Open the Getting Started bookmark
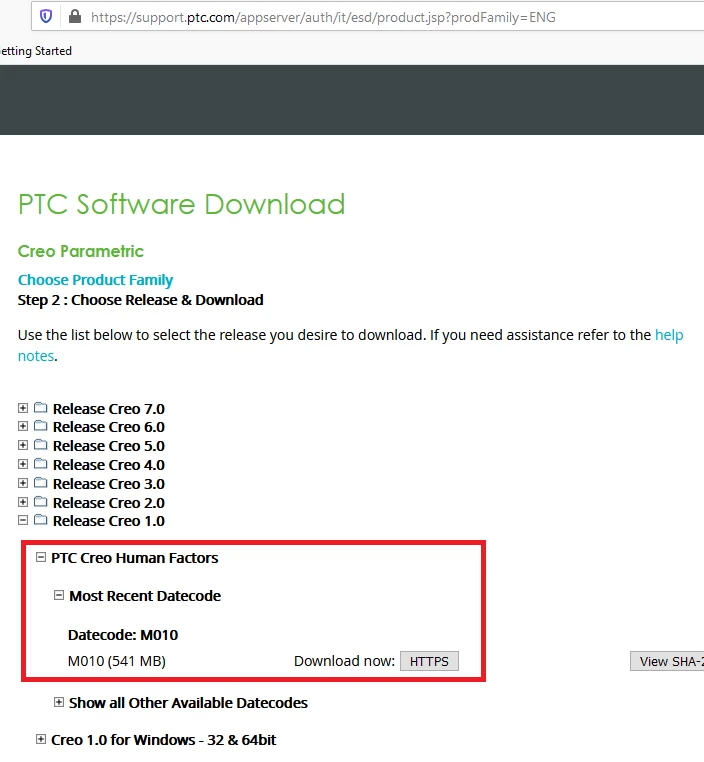704x762 pixels. 35,51
